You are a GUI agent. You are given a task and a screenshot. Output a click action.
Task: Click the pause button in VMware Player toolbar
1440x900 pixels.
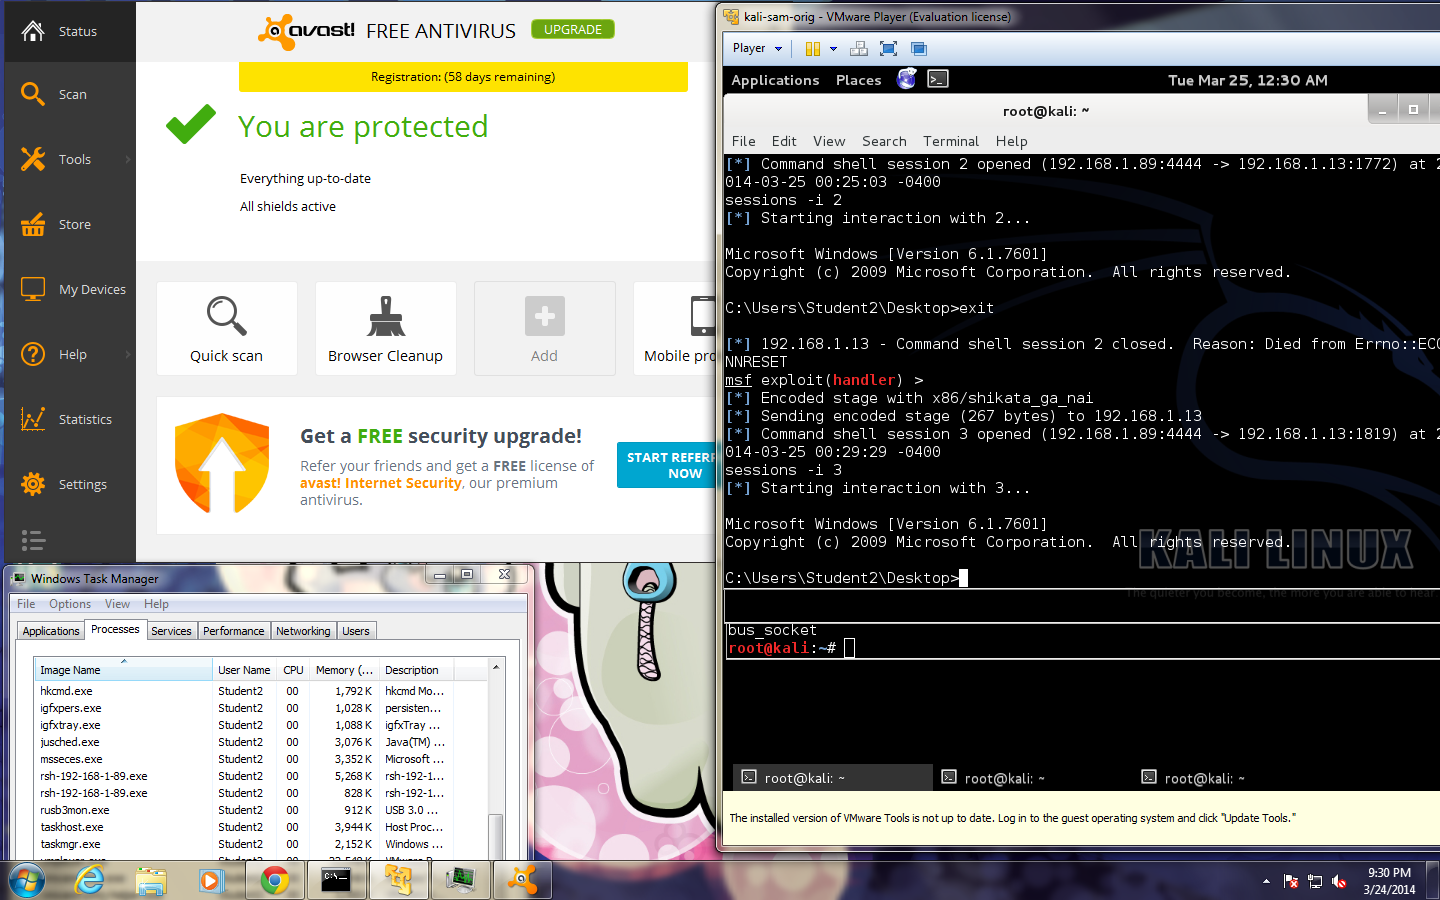point(812,48)
